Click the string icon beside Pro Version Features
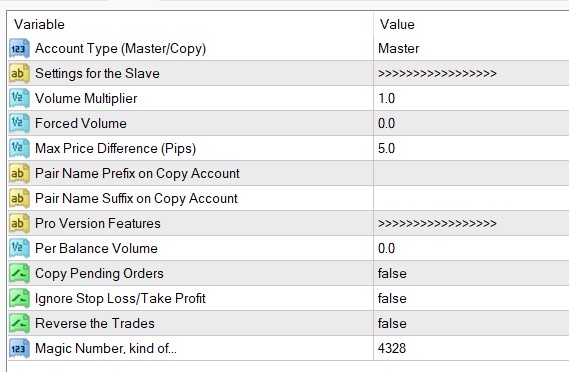Screen dimensions: 569x372 pos(19,224)
